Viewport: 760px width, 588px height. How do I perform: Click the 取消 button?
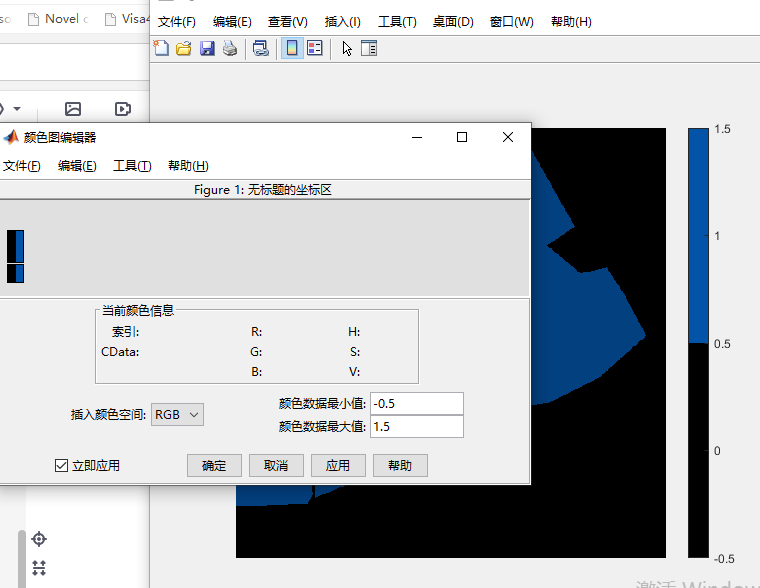276,466
